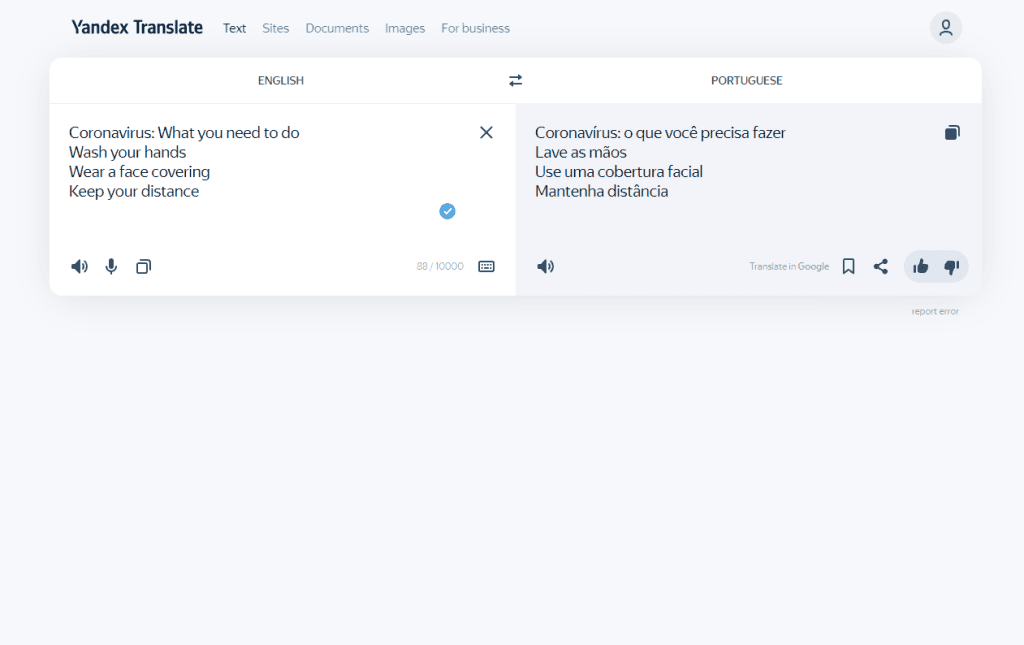1024x645 pixels.
Task: Play Portuguese translation audio
Action: [x=545, y=266]
